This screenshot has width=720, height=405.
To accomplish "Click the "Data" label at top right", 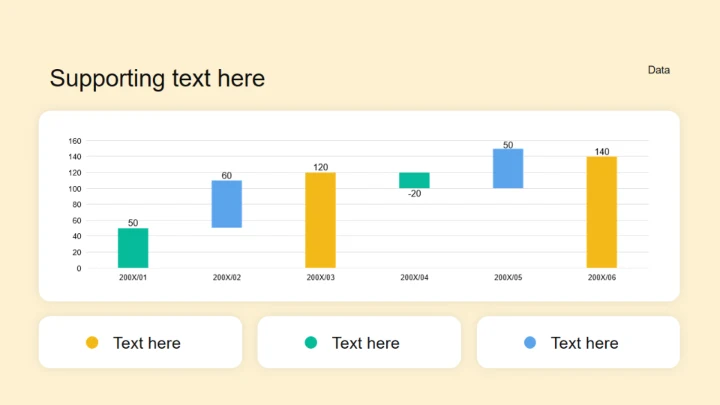I will 659,70.
